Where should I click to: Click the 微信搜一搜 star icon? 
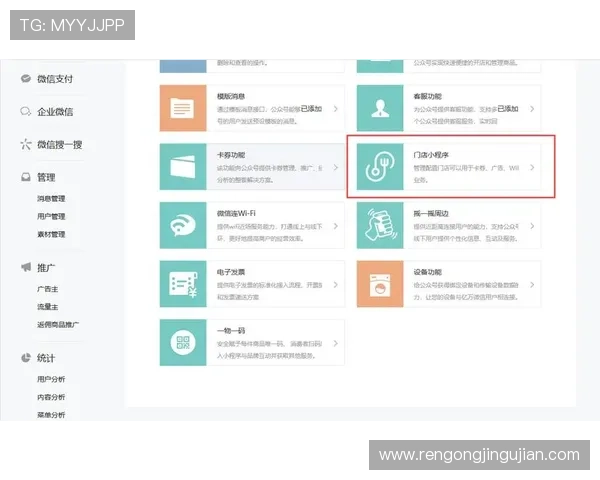coord(26,144)
